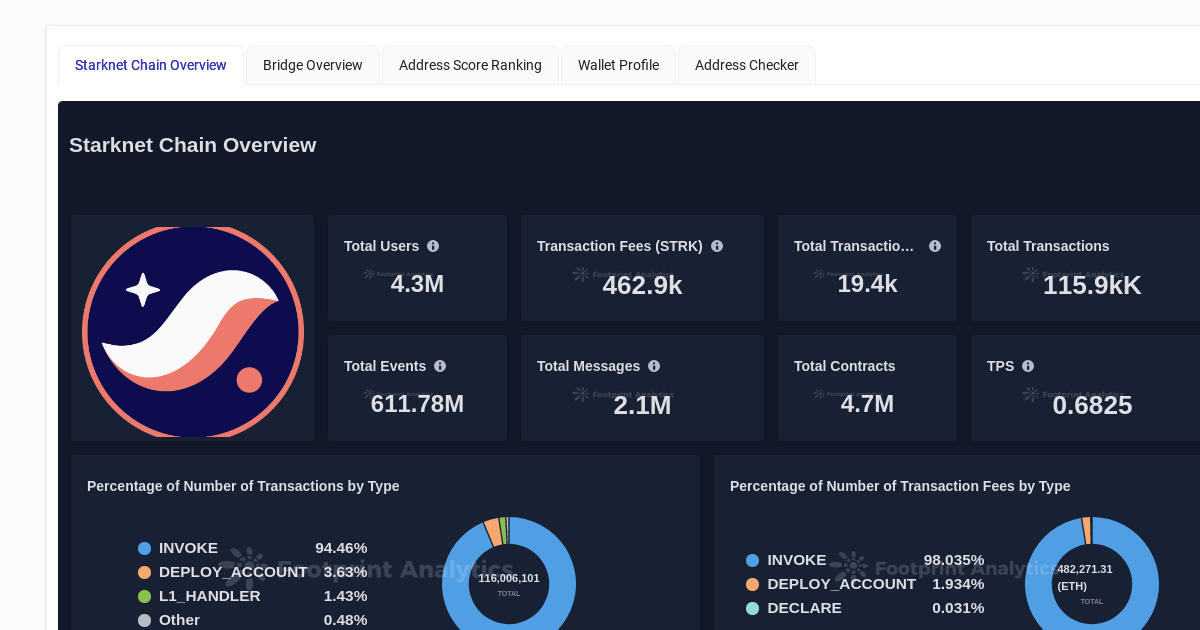
Task: Select the info icon beside Total Events
Action: 440,366
